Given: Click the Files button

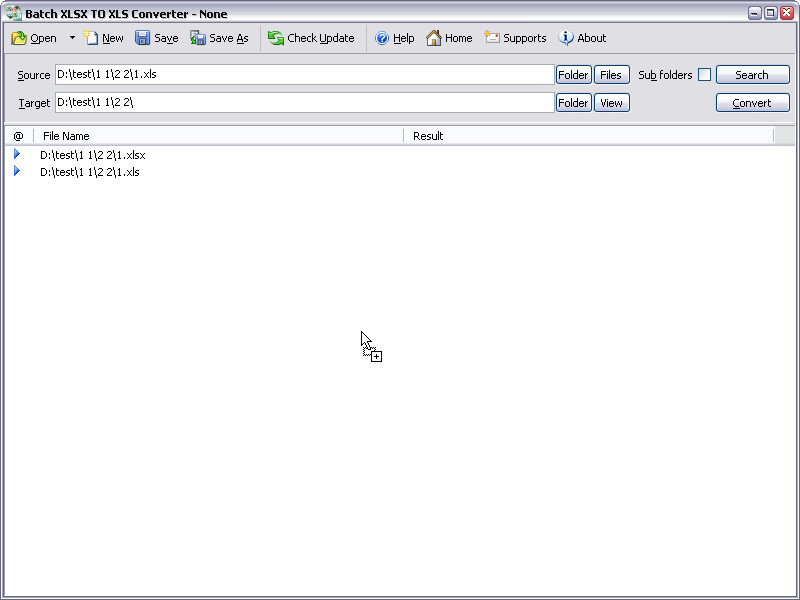Looking at the screenshot, I should 611,75.
